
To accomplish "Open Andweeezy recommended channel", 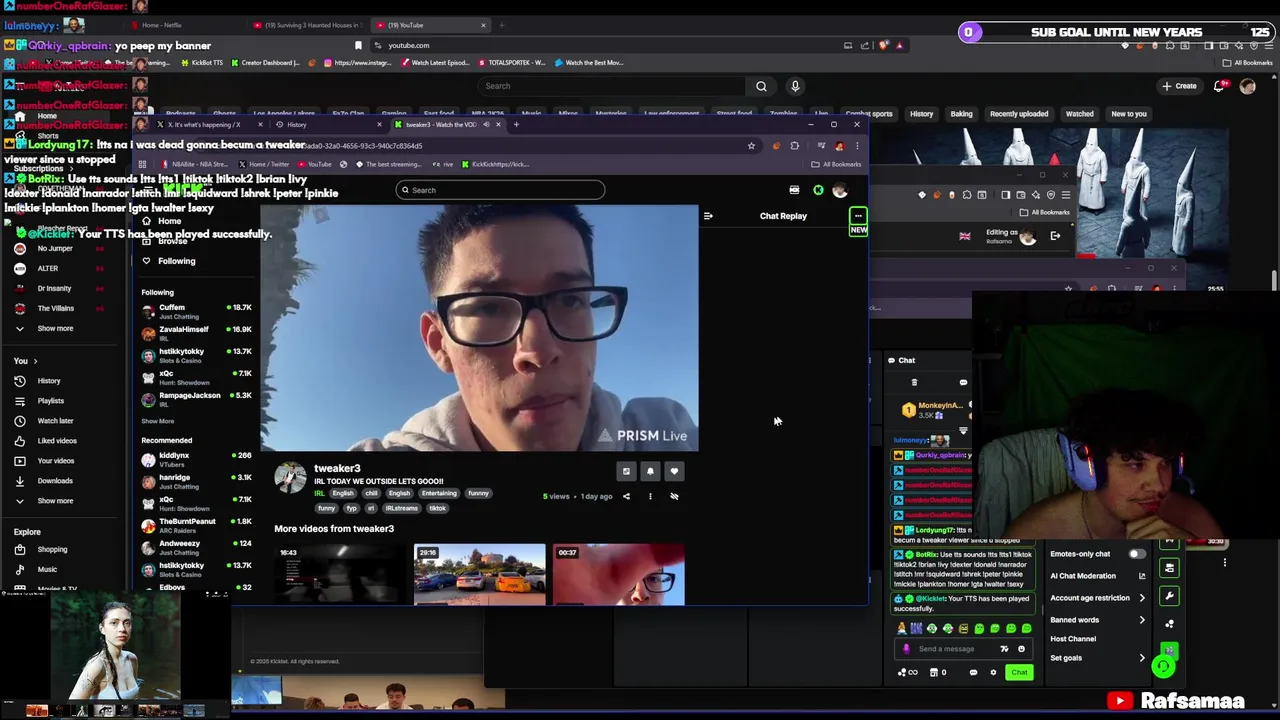I will tap(196, 546).
